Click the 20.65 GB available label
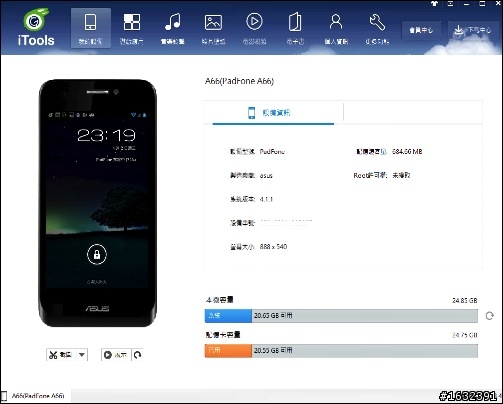Screen dimensions: 503x404 (x=273, y=315)
